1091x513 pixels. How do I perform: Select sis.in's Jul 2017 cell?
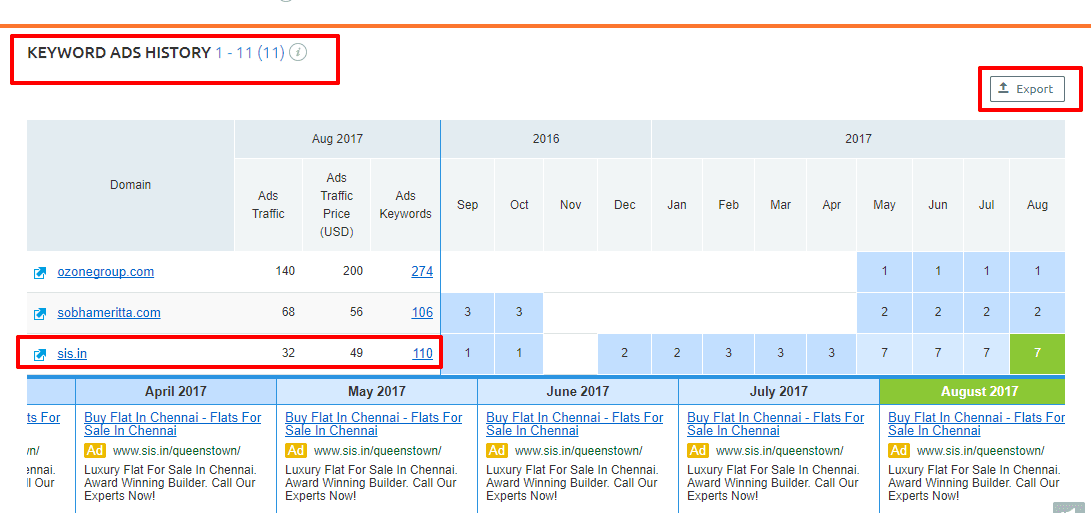986,354
